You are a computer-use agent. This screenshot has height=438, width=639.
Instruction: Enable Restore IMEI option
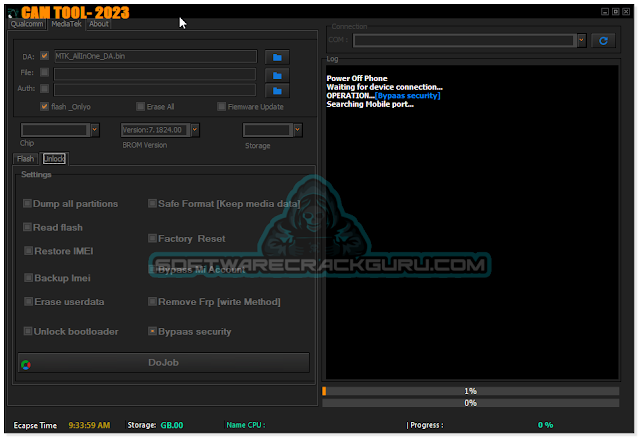(x=28, y=251)
